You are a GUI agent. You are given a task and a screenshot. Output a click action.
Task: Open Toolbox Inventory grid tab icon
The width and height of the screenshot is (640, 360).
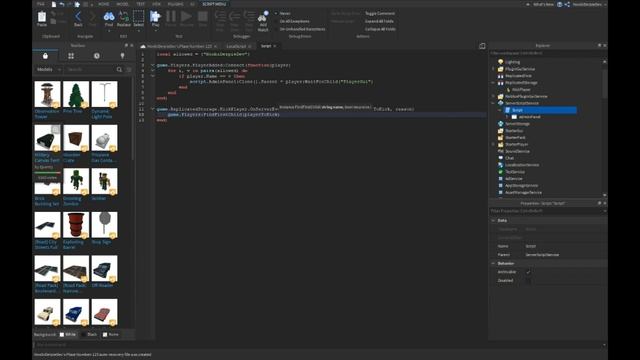click(71, 56)
